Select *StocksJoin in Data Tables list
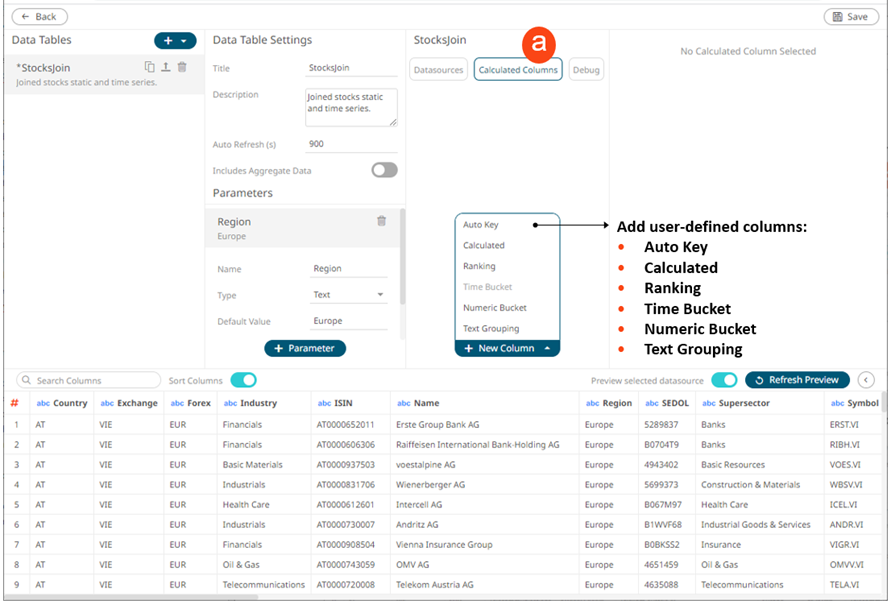This screenshot has height=604, width=891. pyautogui.click(x=104, y=74)
